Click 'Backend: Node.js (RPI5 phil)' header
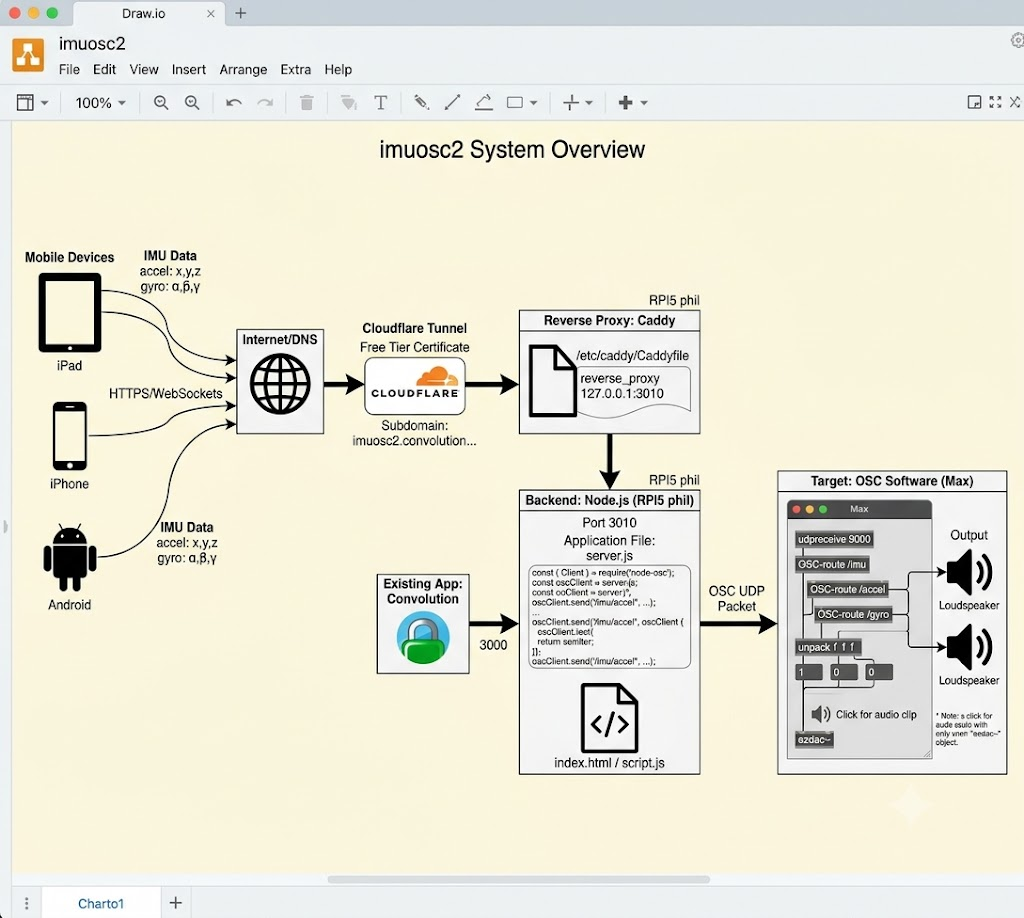The image size is (1024, 918). click(x=609, y=500)
